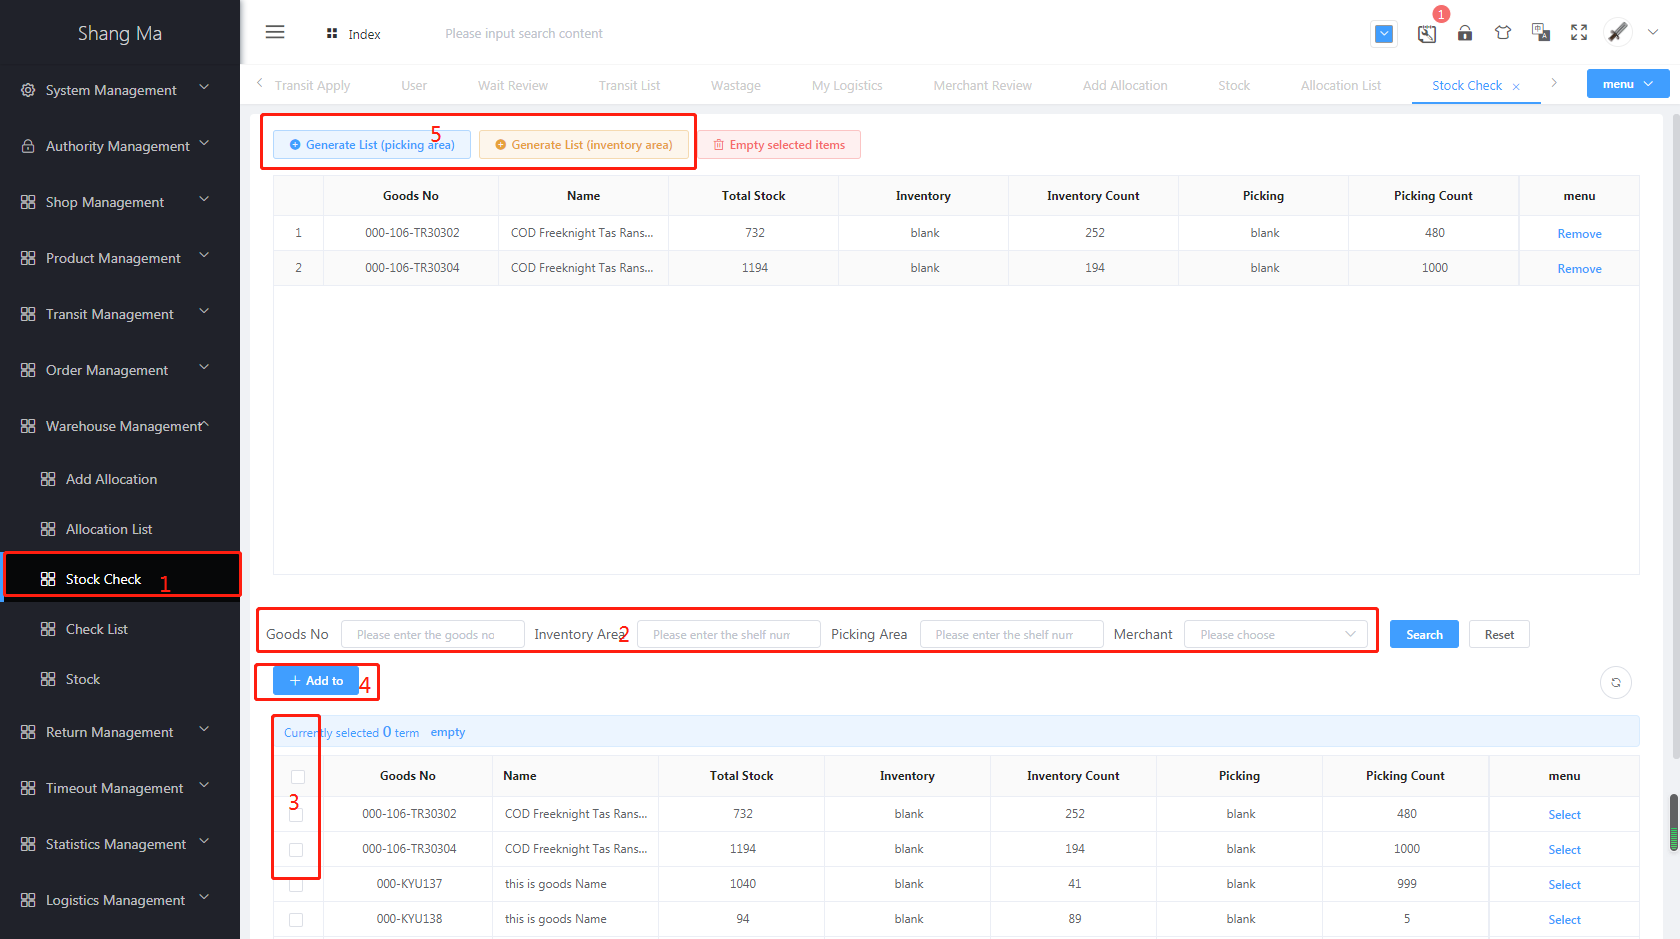Open the Merchant choose dropdown

coord(1276,634)
